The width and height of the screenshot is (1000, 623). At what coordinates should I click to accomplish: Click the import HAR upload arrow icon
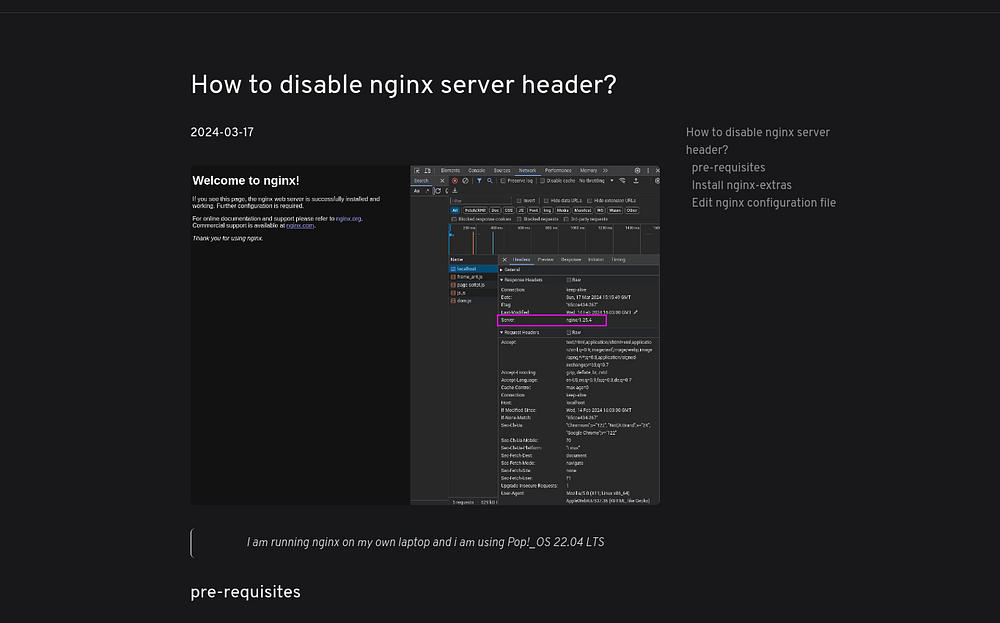tap(636, 181)
